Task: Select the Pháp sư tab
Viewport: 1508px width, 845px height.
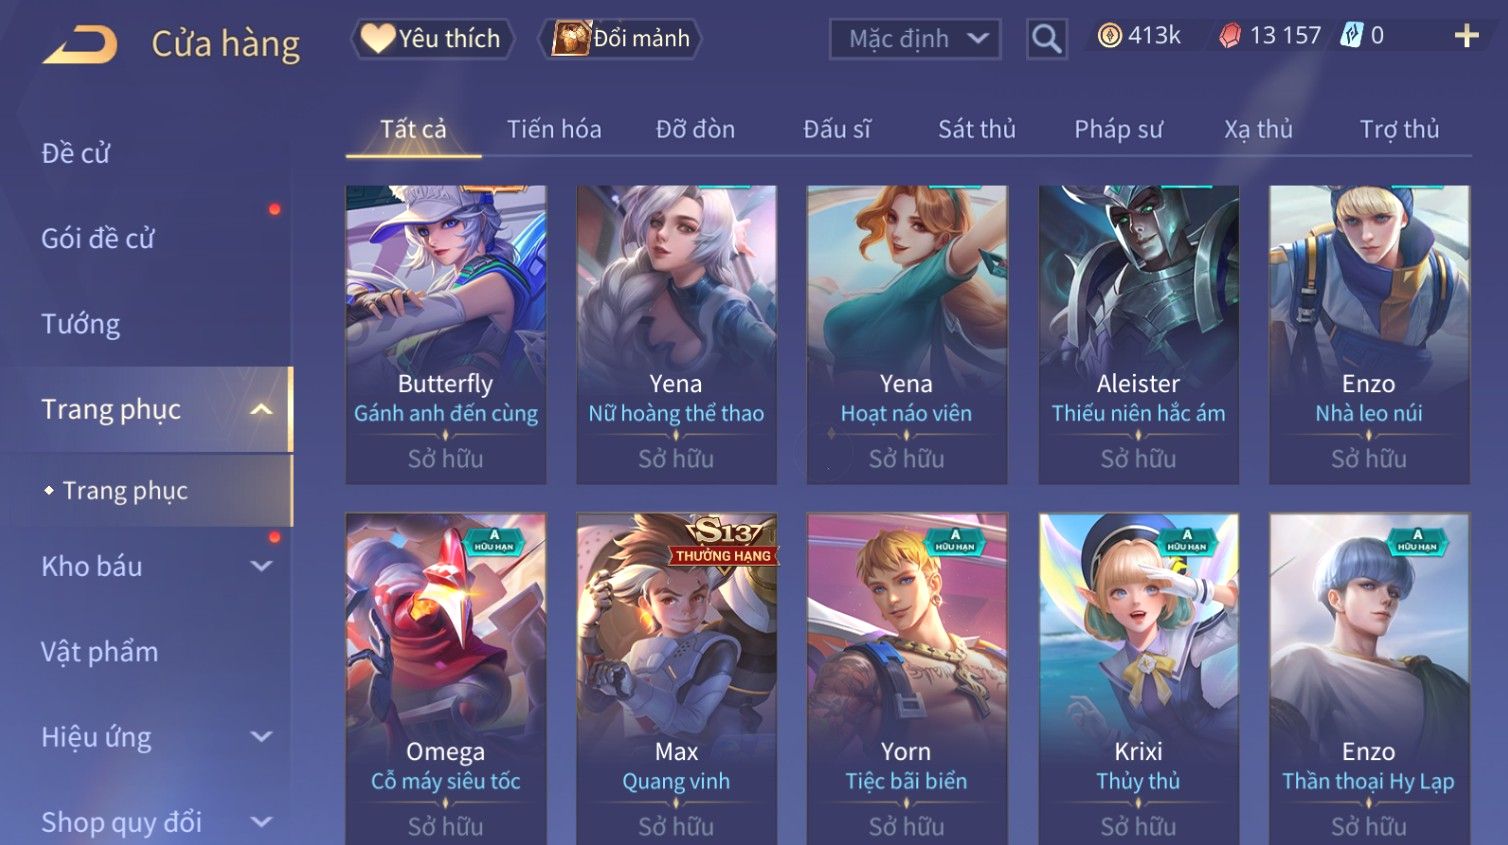Action: (1118, 129)
